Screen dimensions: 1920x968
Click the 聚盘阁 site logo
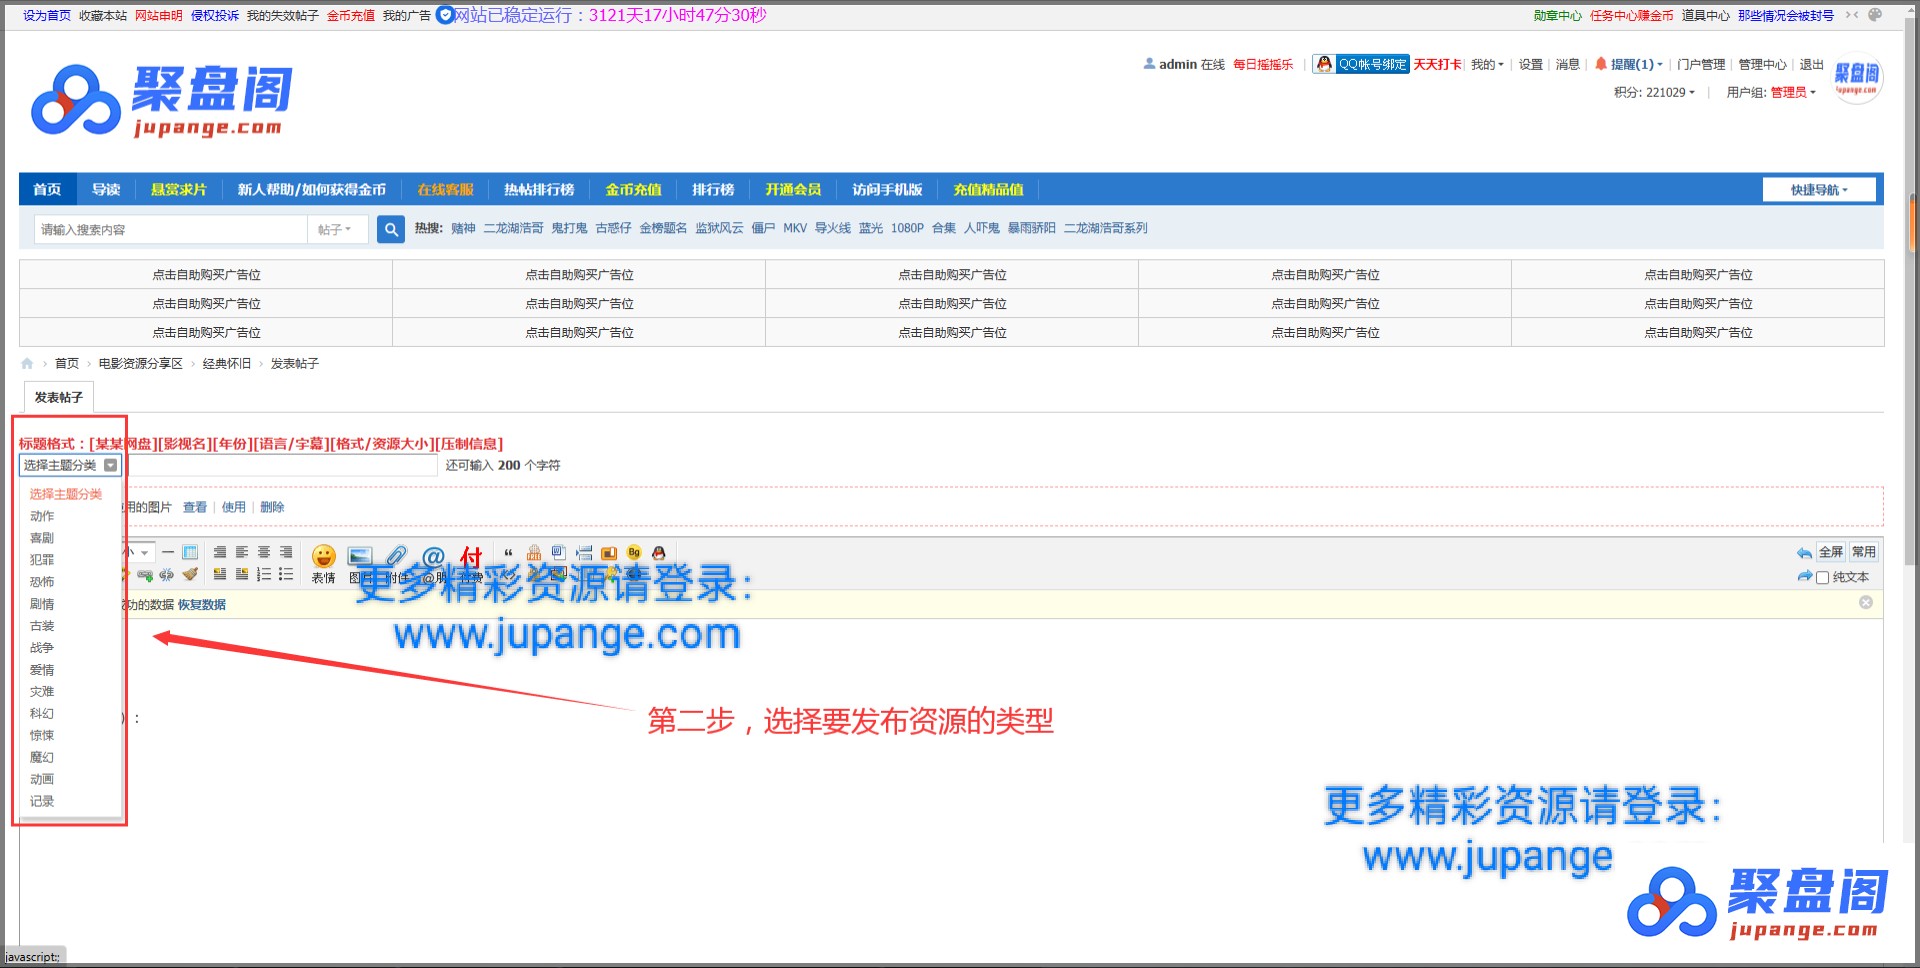[x=163, y=100]
